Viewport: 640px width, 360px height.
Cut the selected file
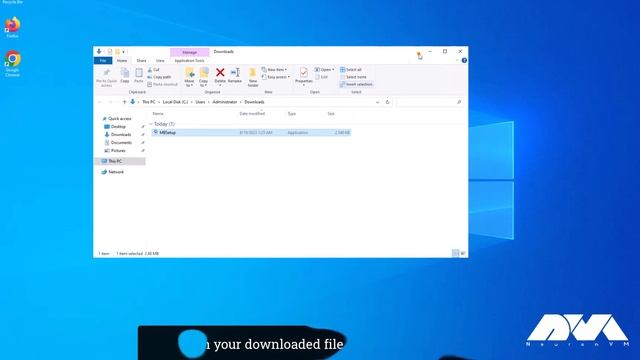pyautogui.click(x=154, y=70)
